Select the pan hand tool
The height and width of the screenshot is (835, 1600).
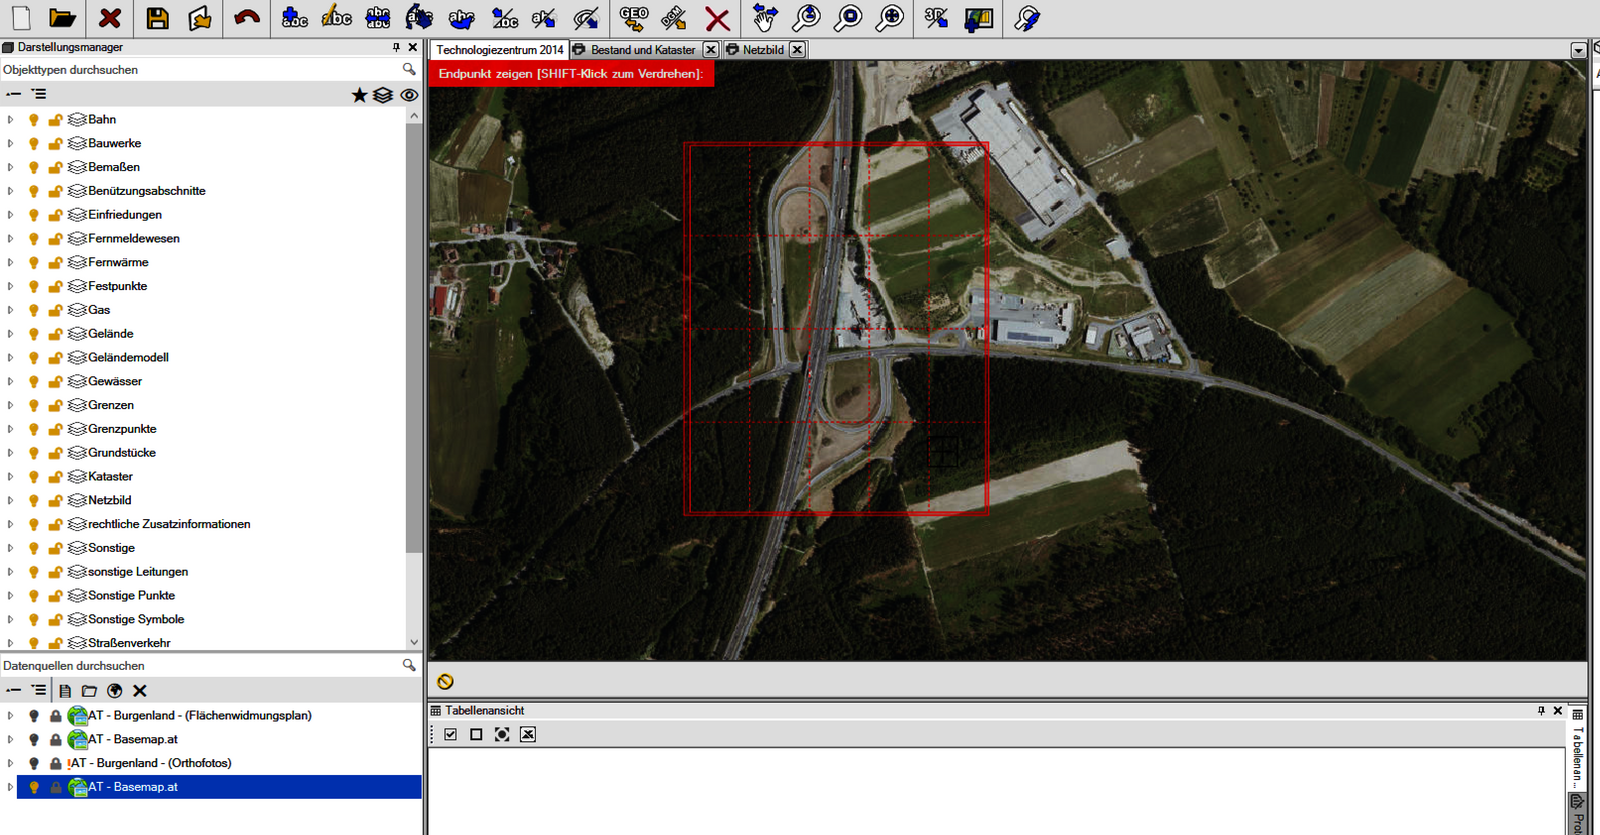[765, 18]
